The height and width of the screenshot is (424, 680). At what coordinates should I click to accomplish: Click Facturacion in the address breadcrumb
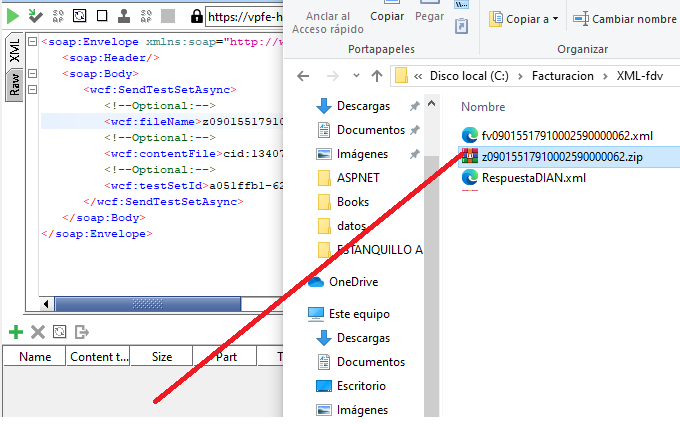(563, 76)
